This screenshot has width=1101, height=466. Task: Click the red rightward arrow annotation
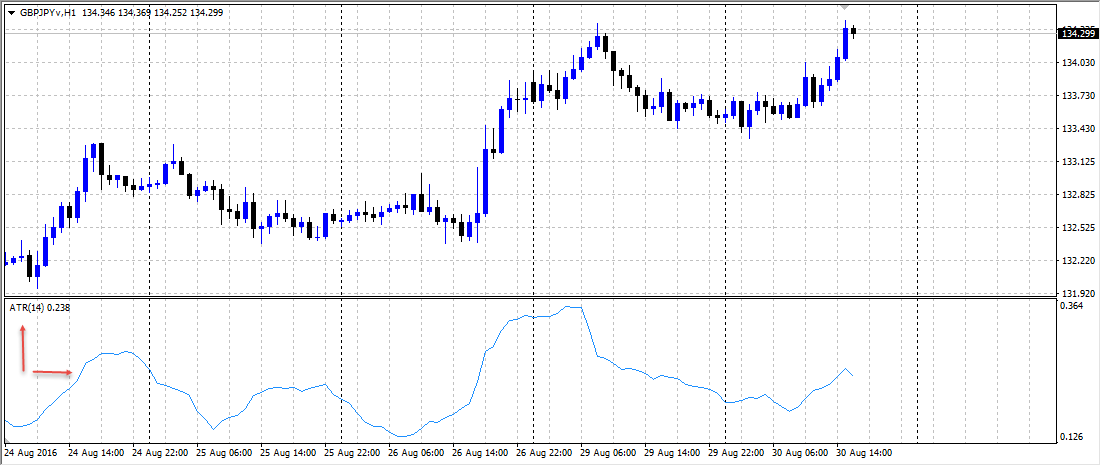52,373
